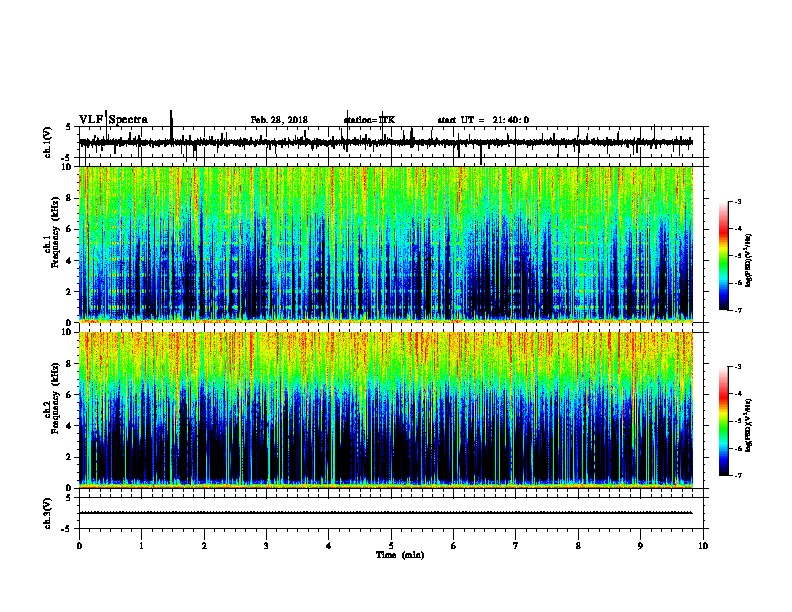
Task: Click the "8" kHz tick on ch.2 frequency axis
Action: pyautogui.click(x=70, y=364)
